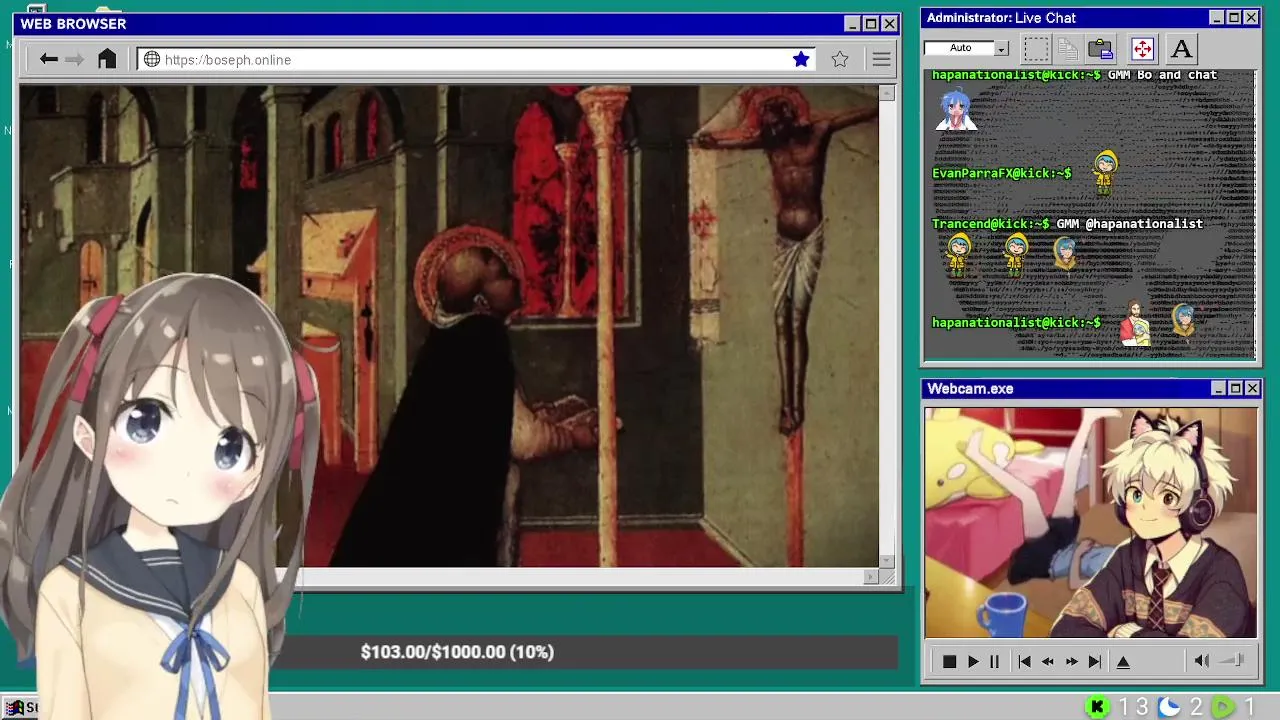Click the paste clipboard icon in Live Chat

pos(1101,48)
